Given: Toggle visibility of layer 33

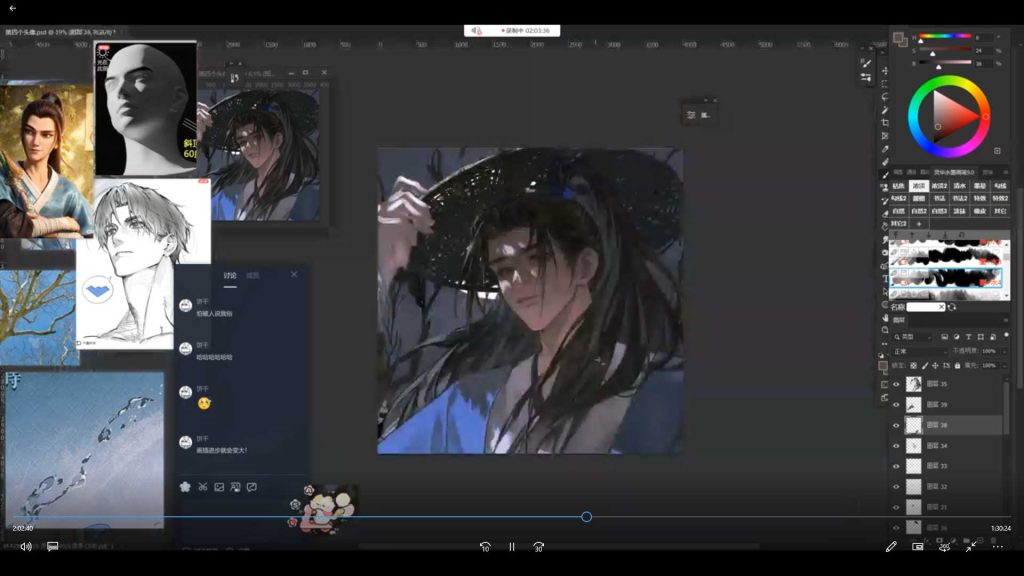Looking at the screenshot, I should point(896,466).
